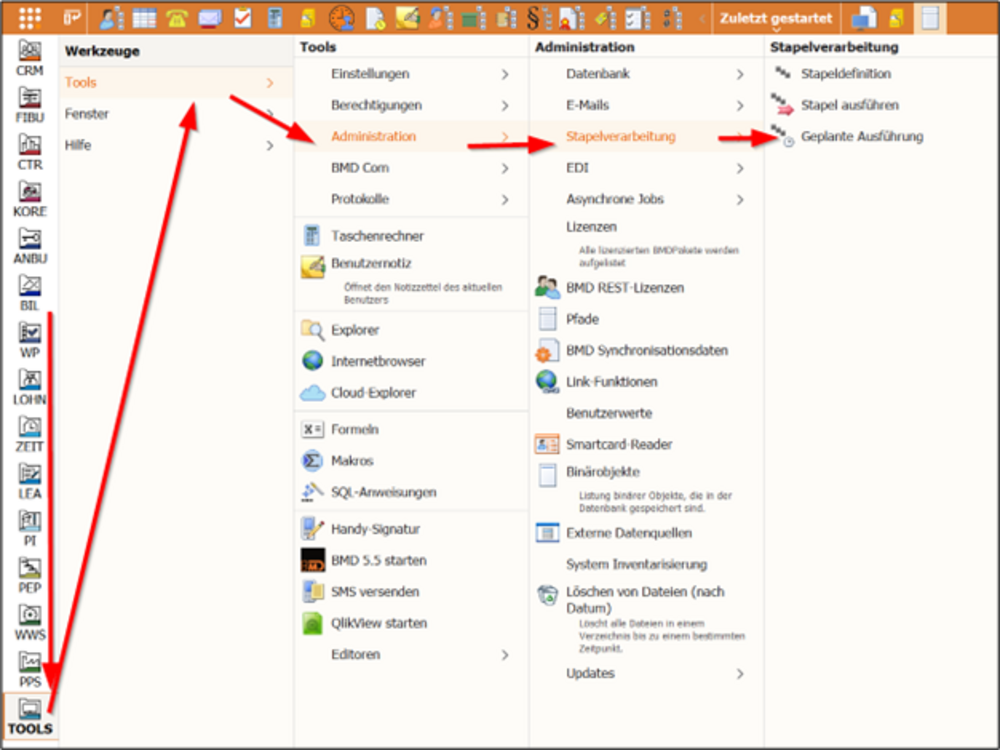
Task: Open Externe Datenquellen entry
Action: point(628,533)
